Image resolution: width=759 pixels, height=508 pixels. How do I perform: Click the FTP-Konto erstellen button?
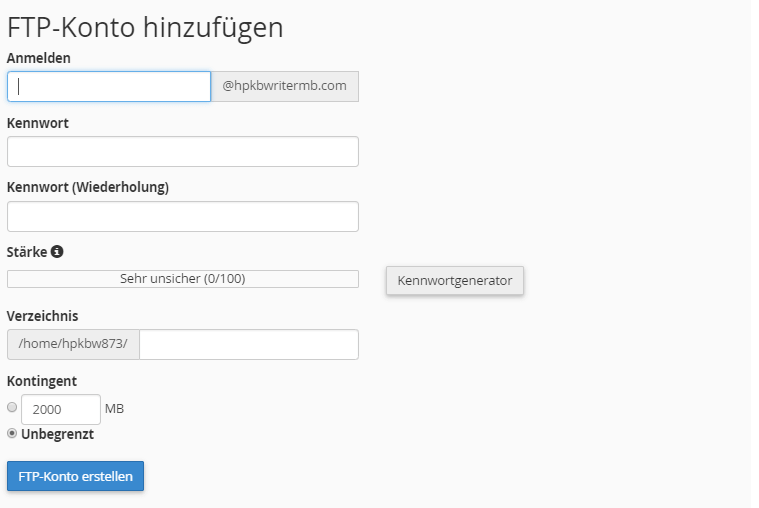click(76, 476)
